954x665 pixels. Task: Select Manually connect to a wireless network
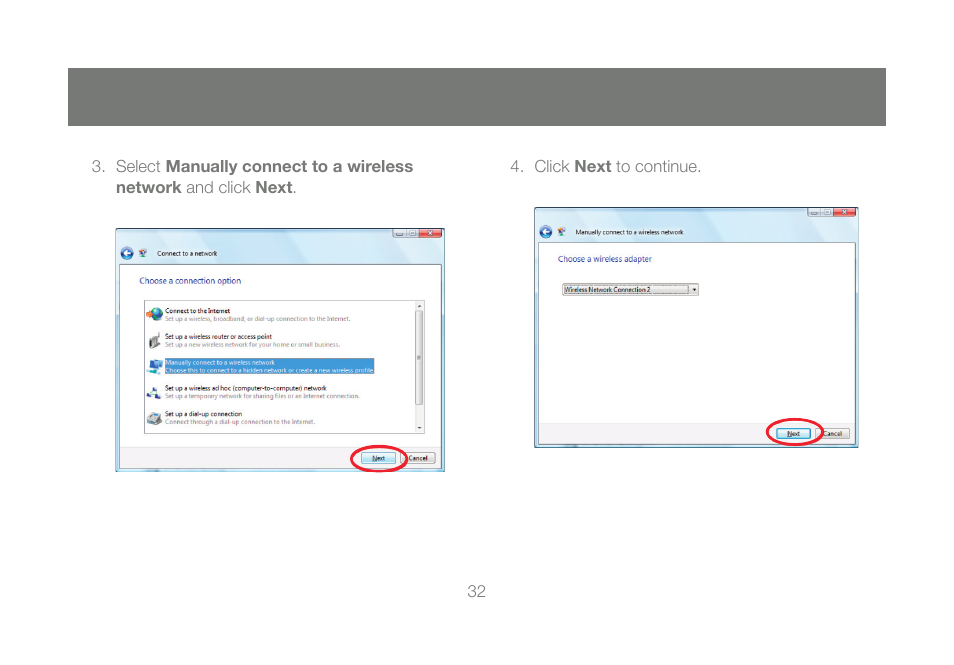pyautogui.click(x=269, y=366)
